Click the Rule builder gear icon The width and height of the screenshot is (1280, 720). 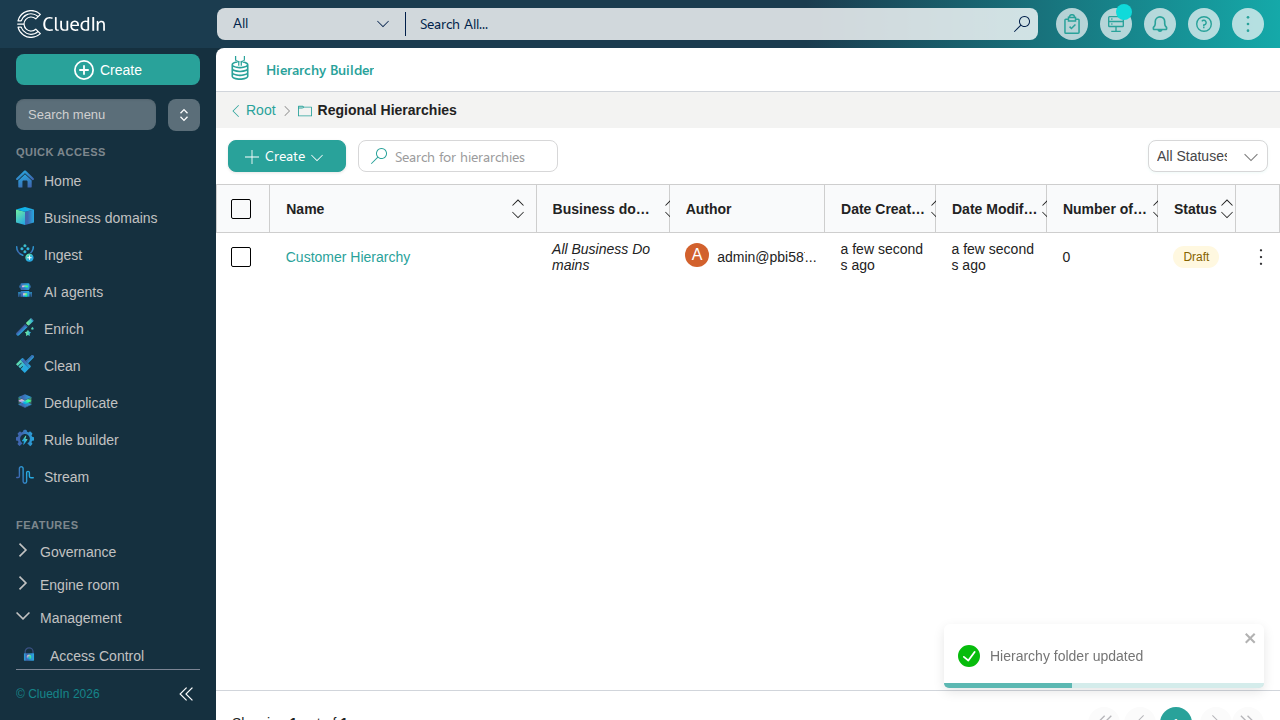tap(25, 439)
